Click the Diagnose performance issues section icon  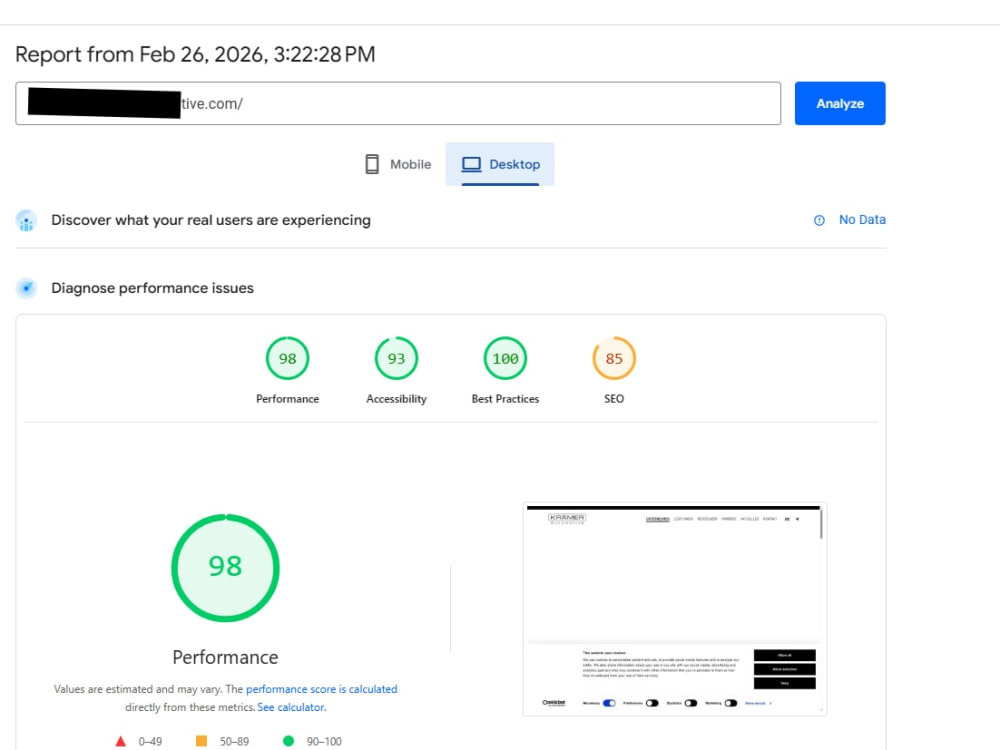click(26, 288)
